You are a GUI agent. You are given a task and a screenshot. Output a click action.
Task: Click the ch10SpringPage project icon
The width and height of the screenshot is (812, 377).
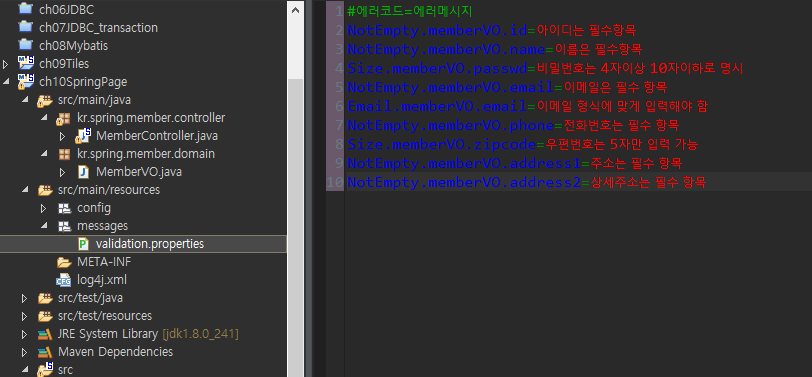[x=26, y=81]
